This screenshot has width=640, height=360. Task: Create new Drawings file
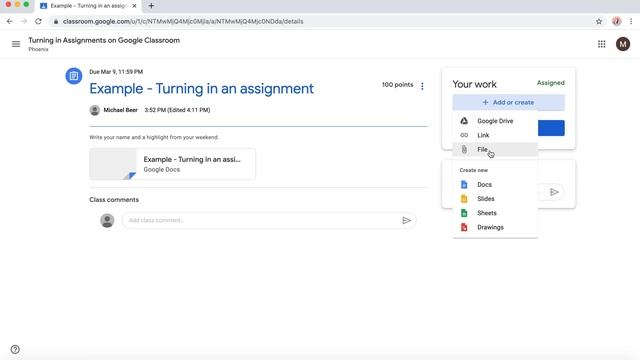[x=495, y=227]
